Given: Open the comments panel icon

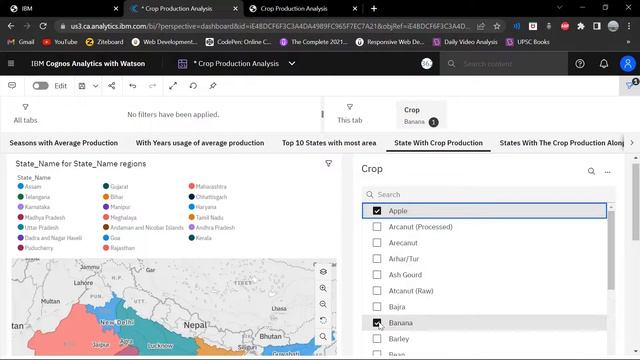Looking at the screenshot, I should pyautogui.click(x=12, y=86).
